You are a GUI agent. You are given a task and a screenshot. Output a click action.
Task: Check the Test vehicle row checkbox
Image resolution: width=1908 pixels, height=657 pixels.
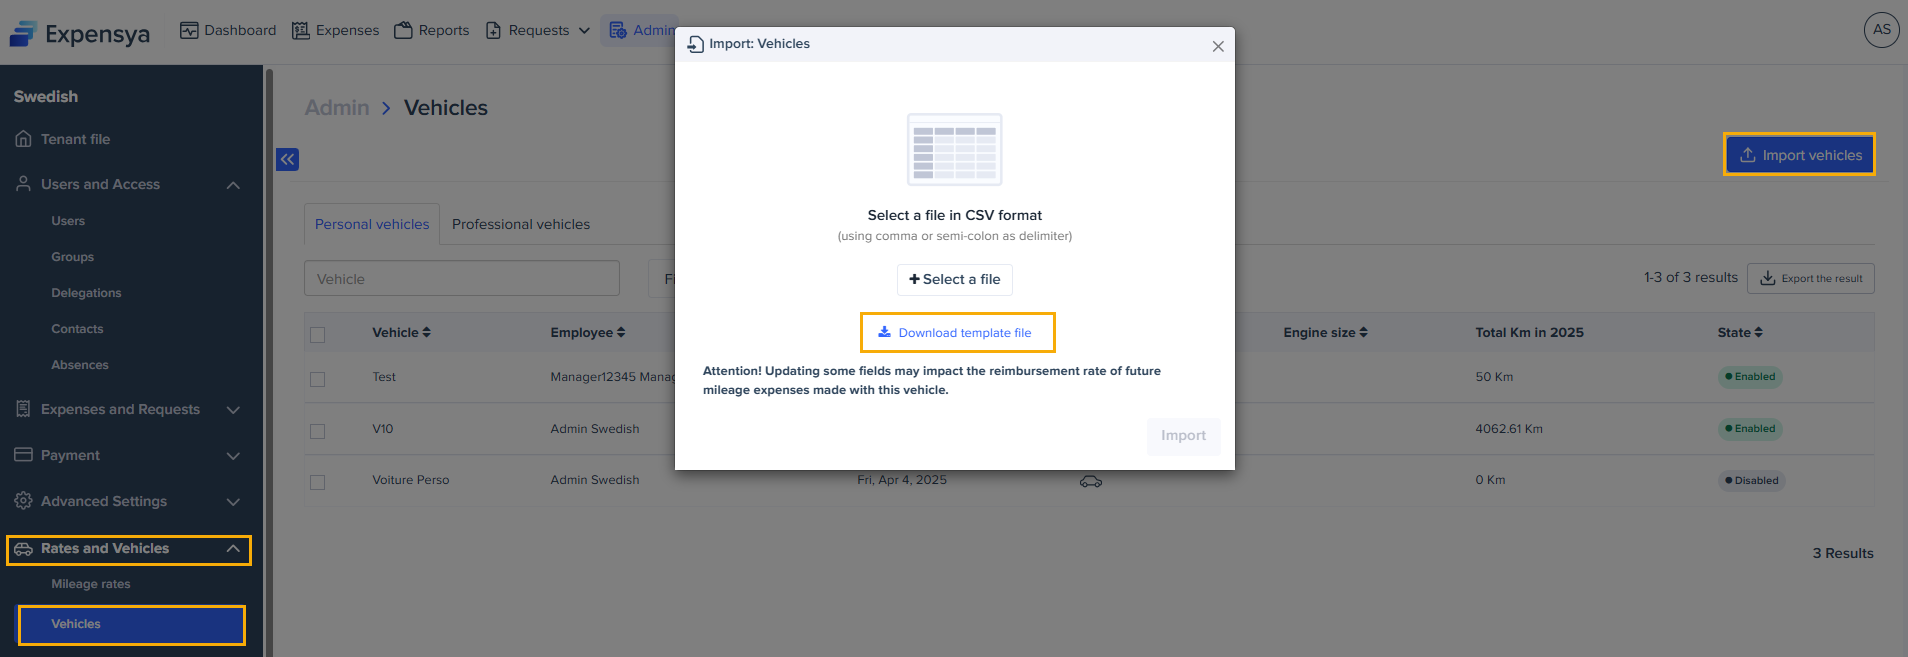[x=318, y=379]
